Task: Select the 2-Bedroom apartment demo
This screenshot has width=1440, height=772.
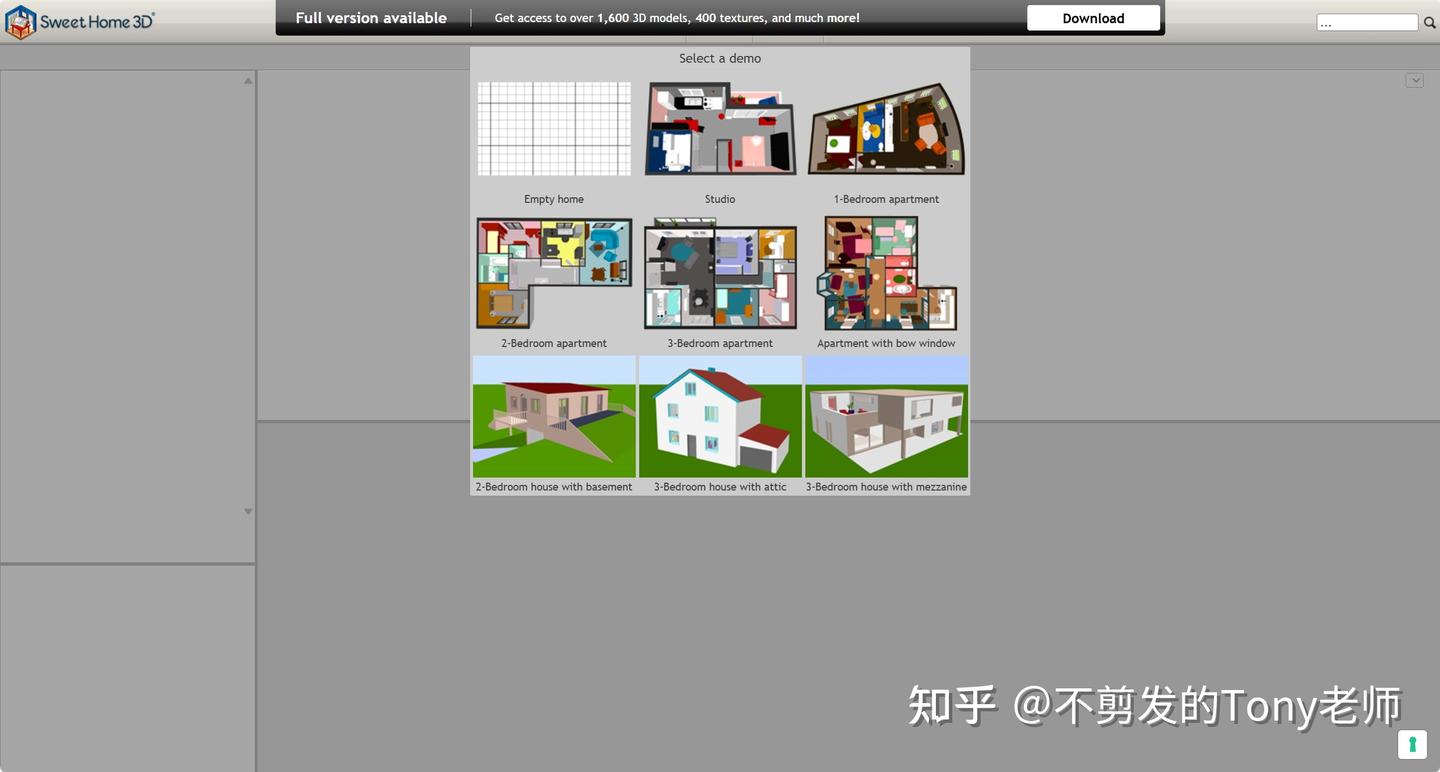Action: pyautogui.click(x=553, y=272)
